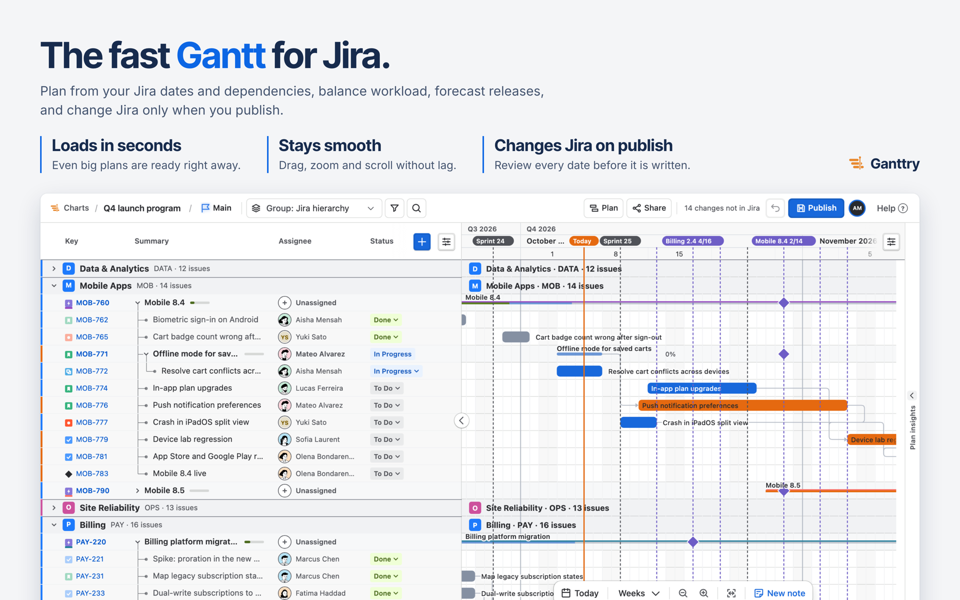Click Aisha Mensah's avatar on MOB-762
Viewport: 960px width, 600px height.
tap(284, 320)
